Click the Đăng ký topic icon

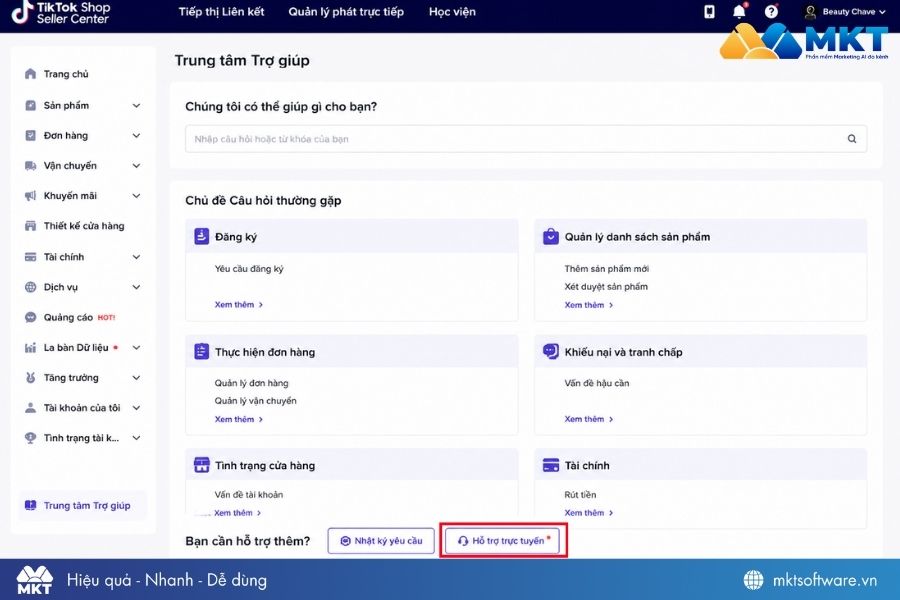tap(201, 236)
